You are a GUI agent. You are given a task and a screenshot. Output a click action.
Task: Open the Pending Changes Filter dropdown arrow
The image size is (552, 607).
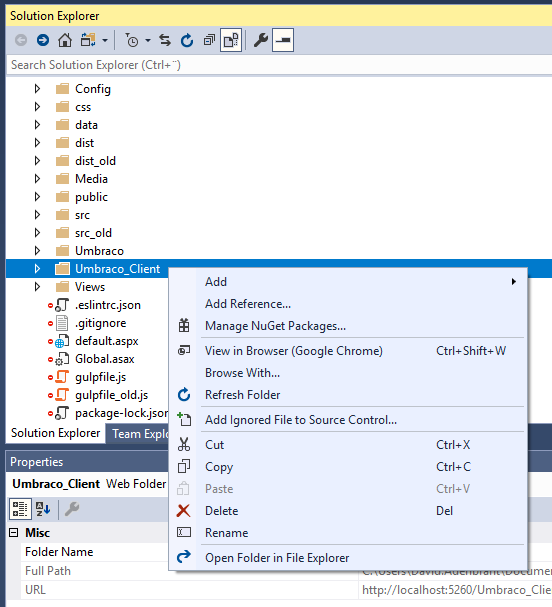(148, 40)
